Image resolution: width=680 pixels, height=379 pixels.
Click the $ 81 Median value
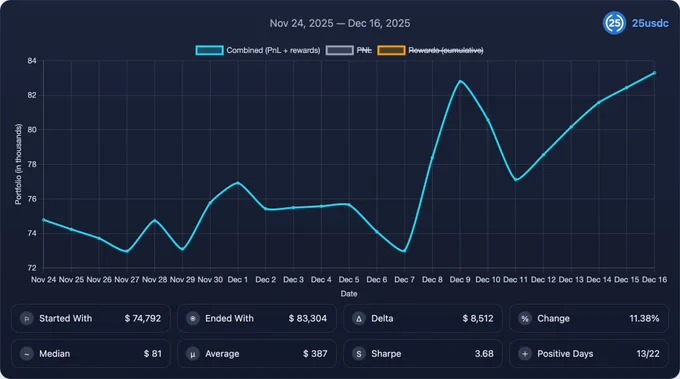click(x=153, y=354)
